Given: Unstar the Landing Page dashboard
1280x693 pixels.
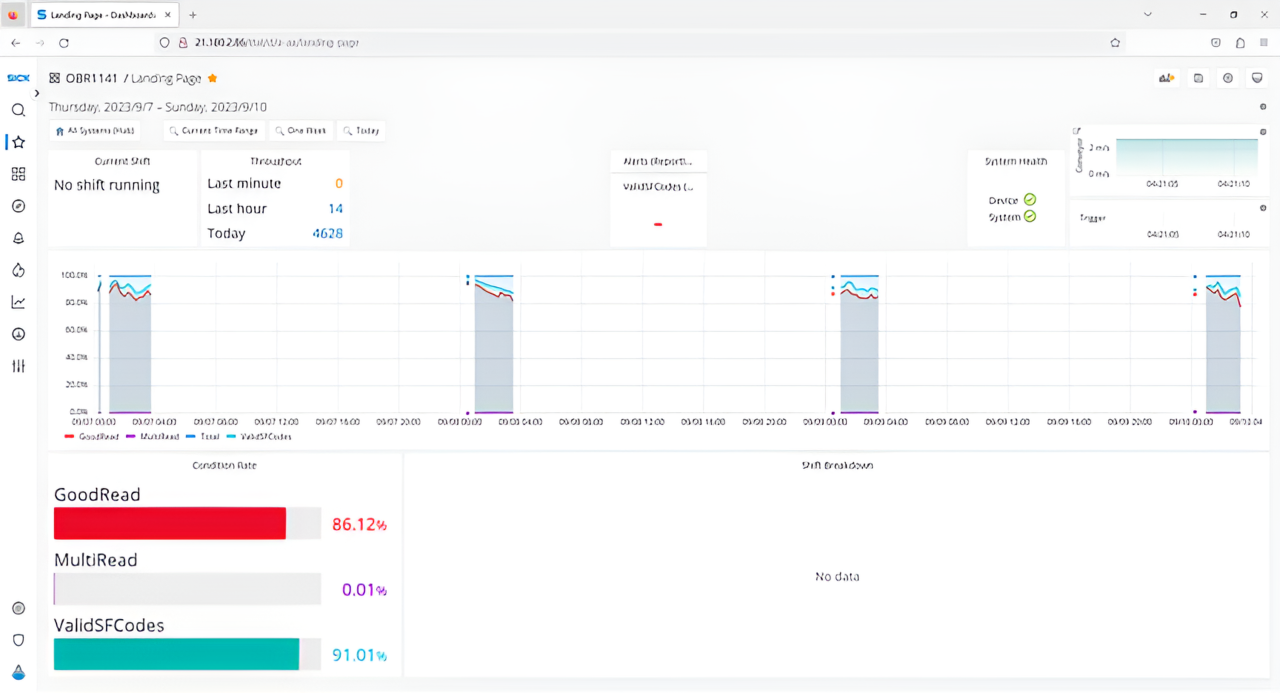Looking at the screenshot, I should tap(212, 78).
